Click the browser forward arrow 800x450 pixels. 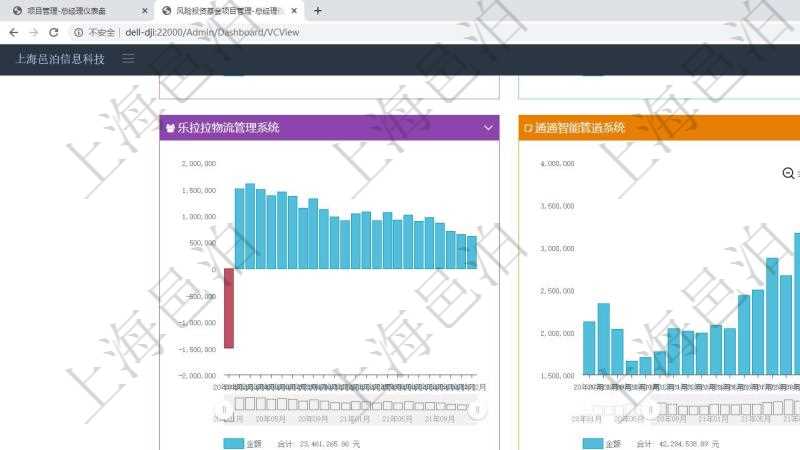coord(34,32)
